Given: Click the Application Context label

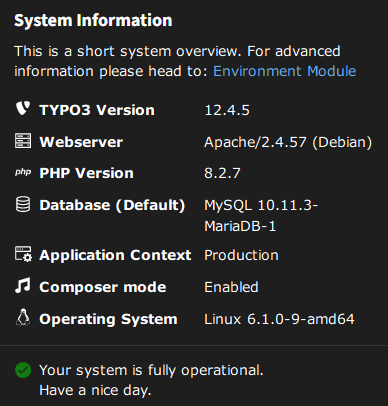Looking at the screenshot, I should pos(115,255).
